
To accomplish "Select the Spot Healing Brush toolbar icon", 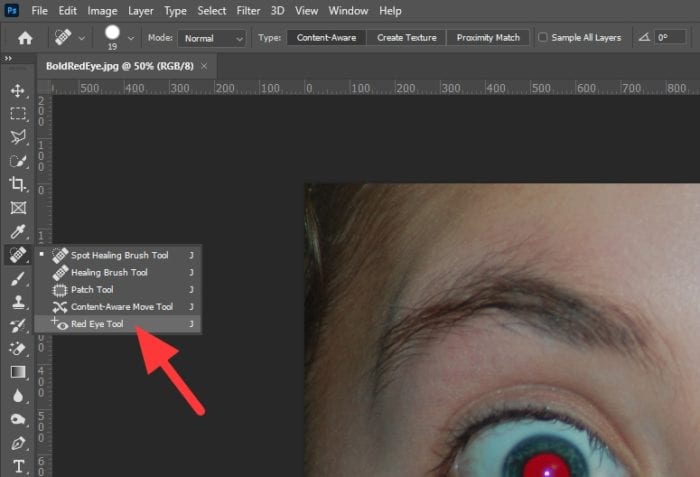I will [18, 255].
